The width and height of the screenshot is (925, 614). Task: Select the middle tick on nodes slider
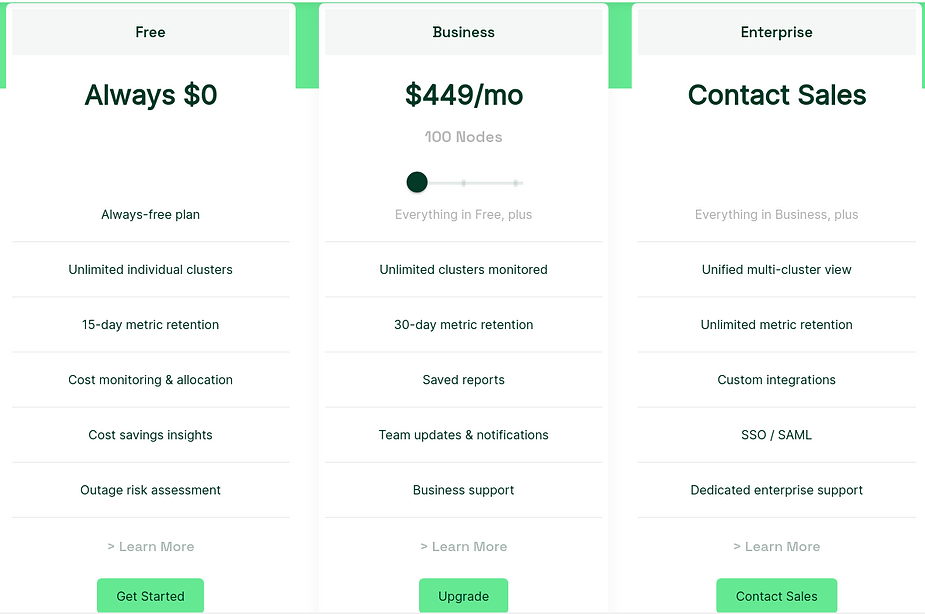pyautogui.click(x=464, y=183)
